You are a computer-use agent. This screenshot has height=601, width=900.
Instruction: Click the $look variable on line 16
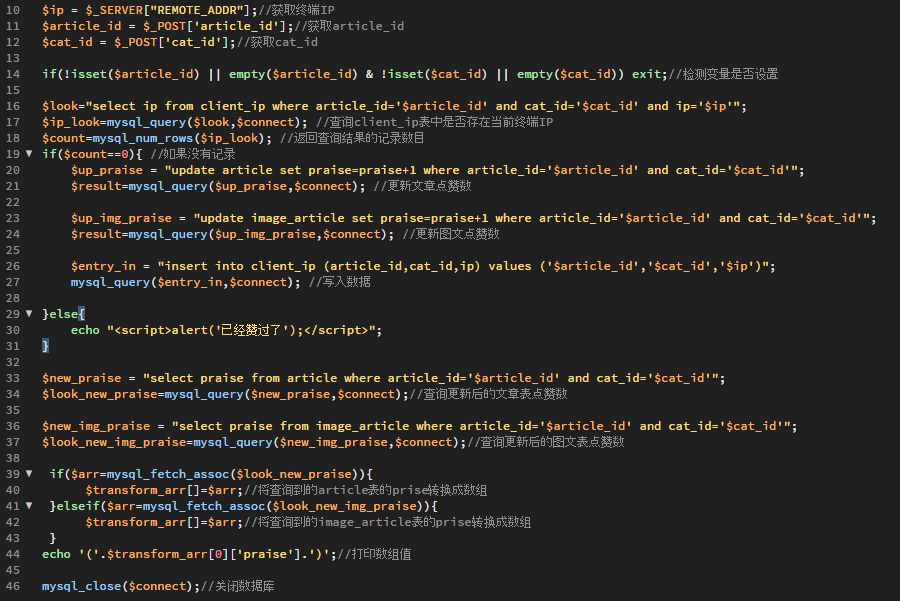point(60,106)
